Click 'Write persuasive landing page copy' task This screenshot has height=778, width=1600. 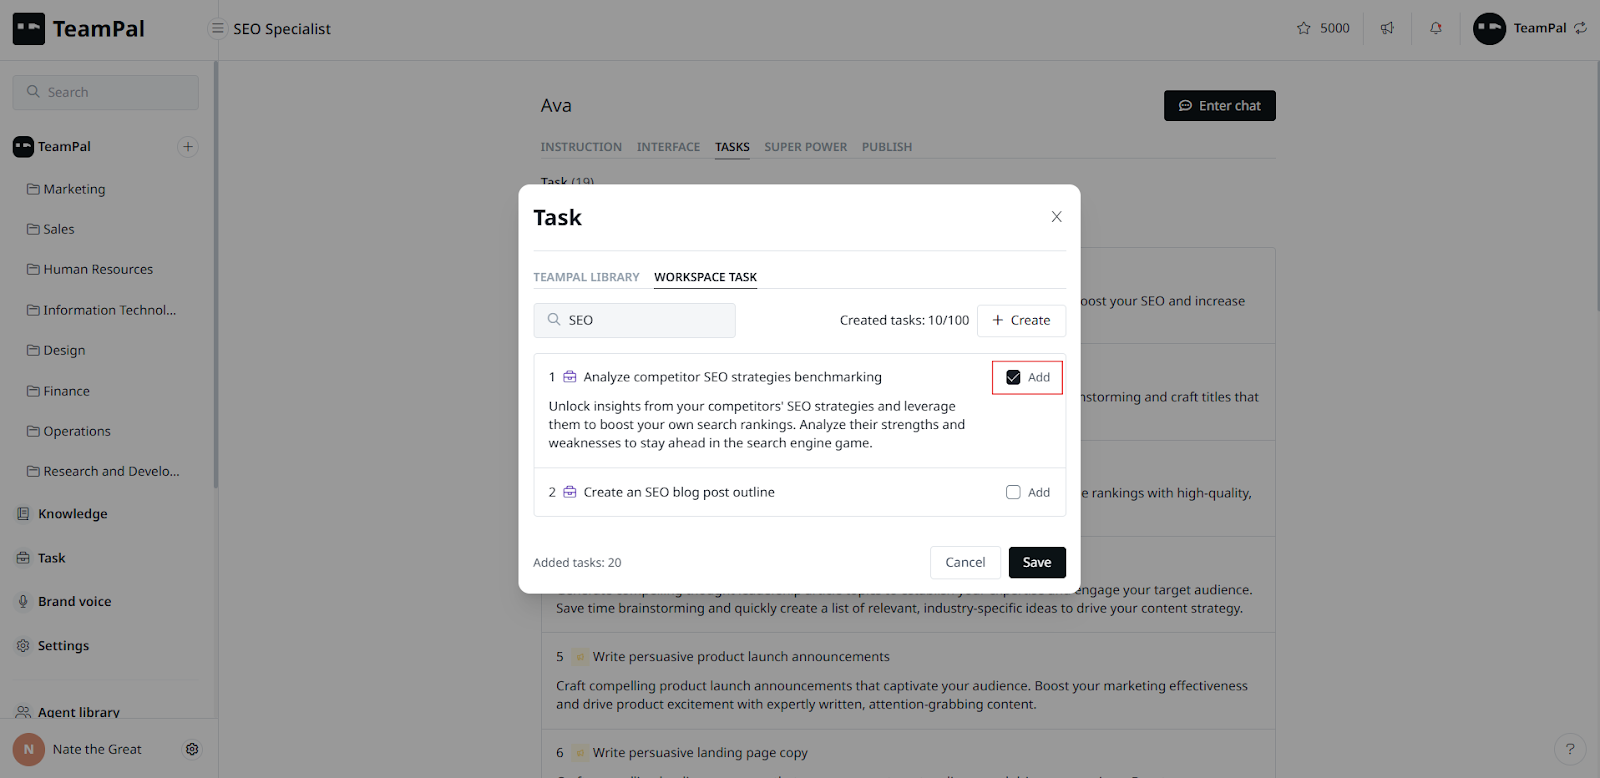pyautogui.click(x=700, y=753)
